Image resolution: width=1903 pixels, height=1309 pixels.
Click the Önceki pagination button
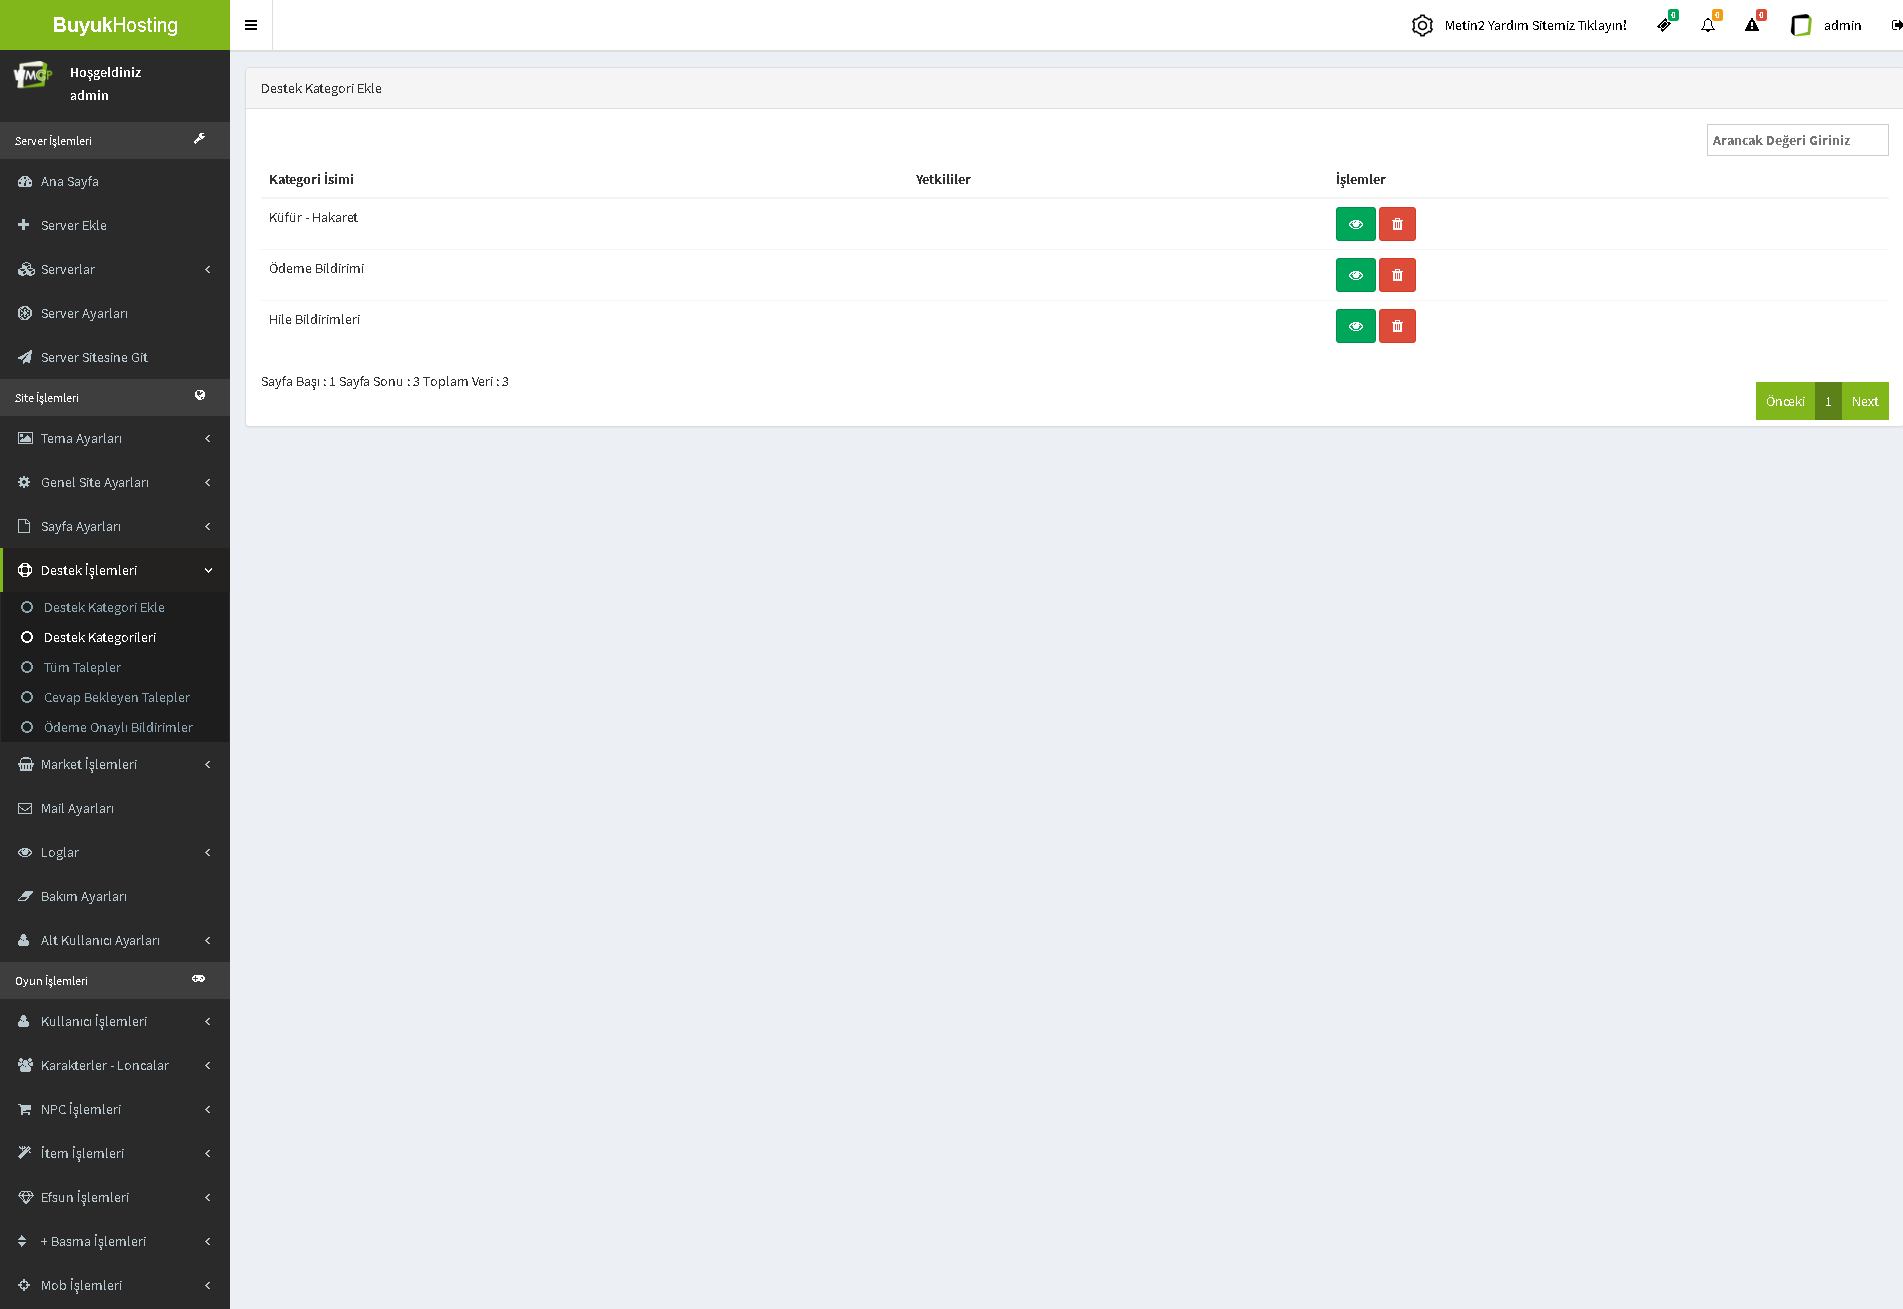pos(1784,401)
